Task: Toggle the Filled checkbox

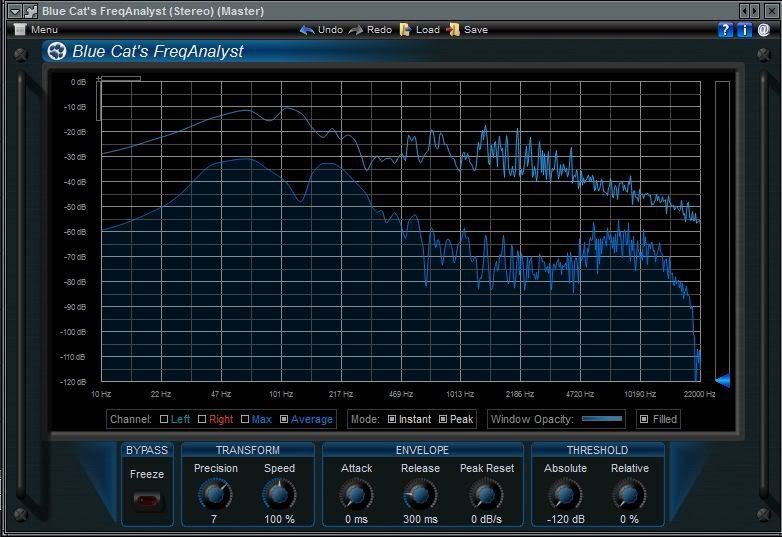Action: click(644, 419)
